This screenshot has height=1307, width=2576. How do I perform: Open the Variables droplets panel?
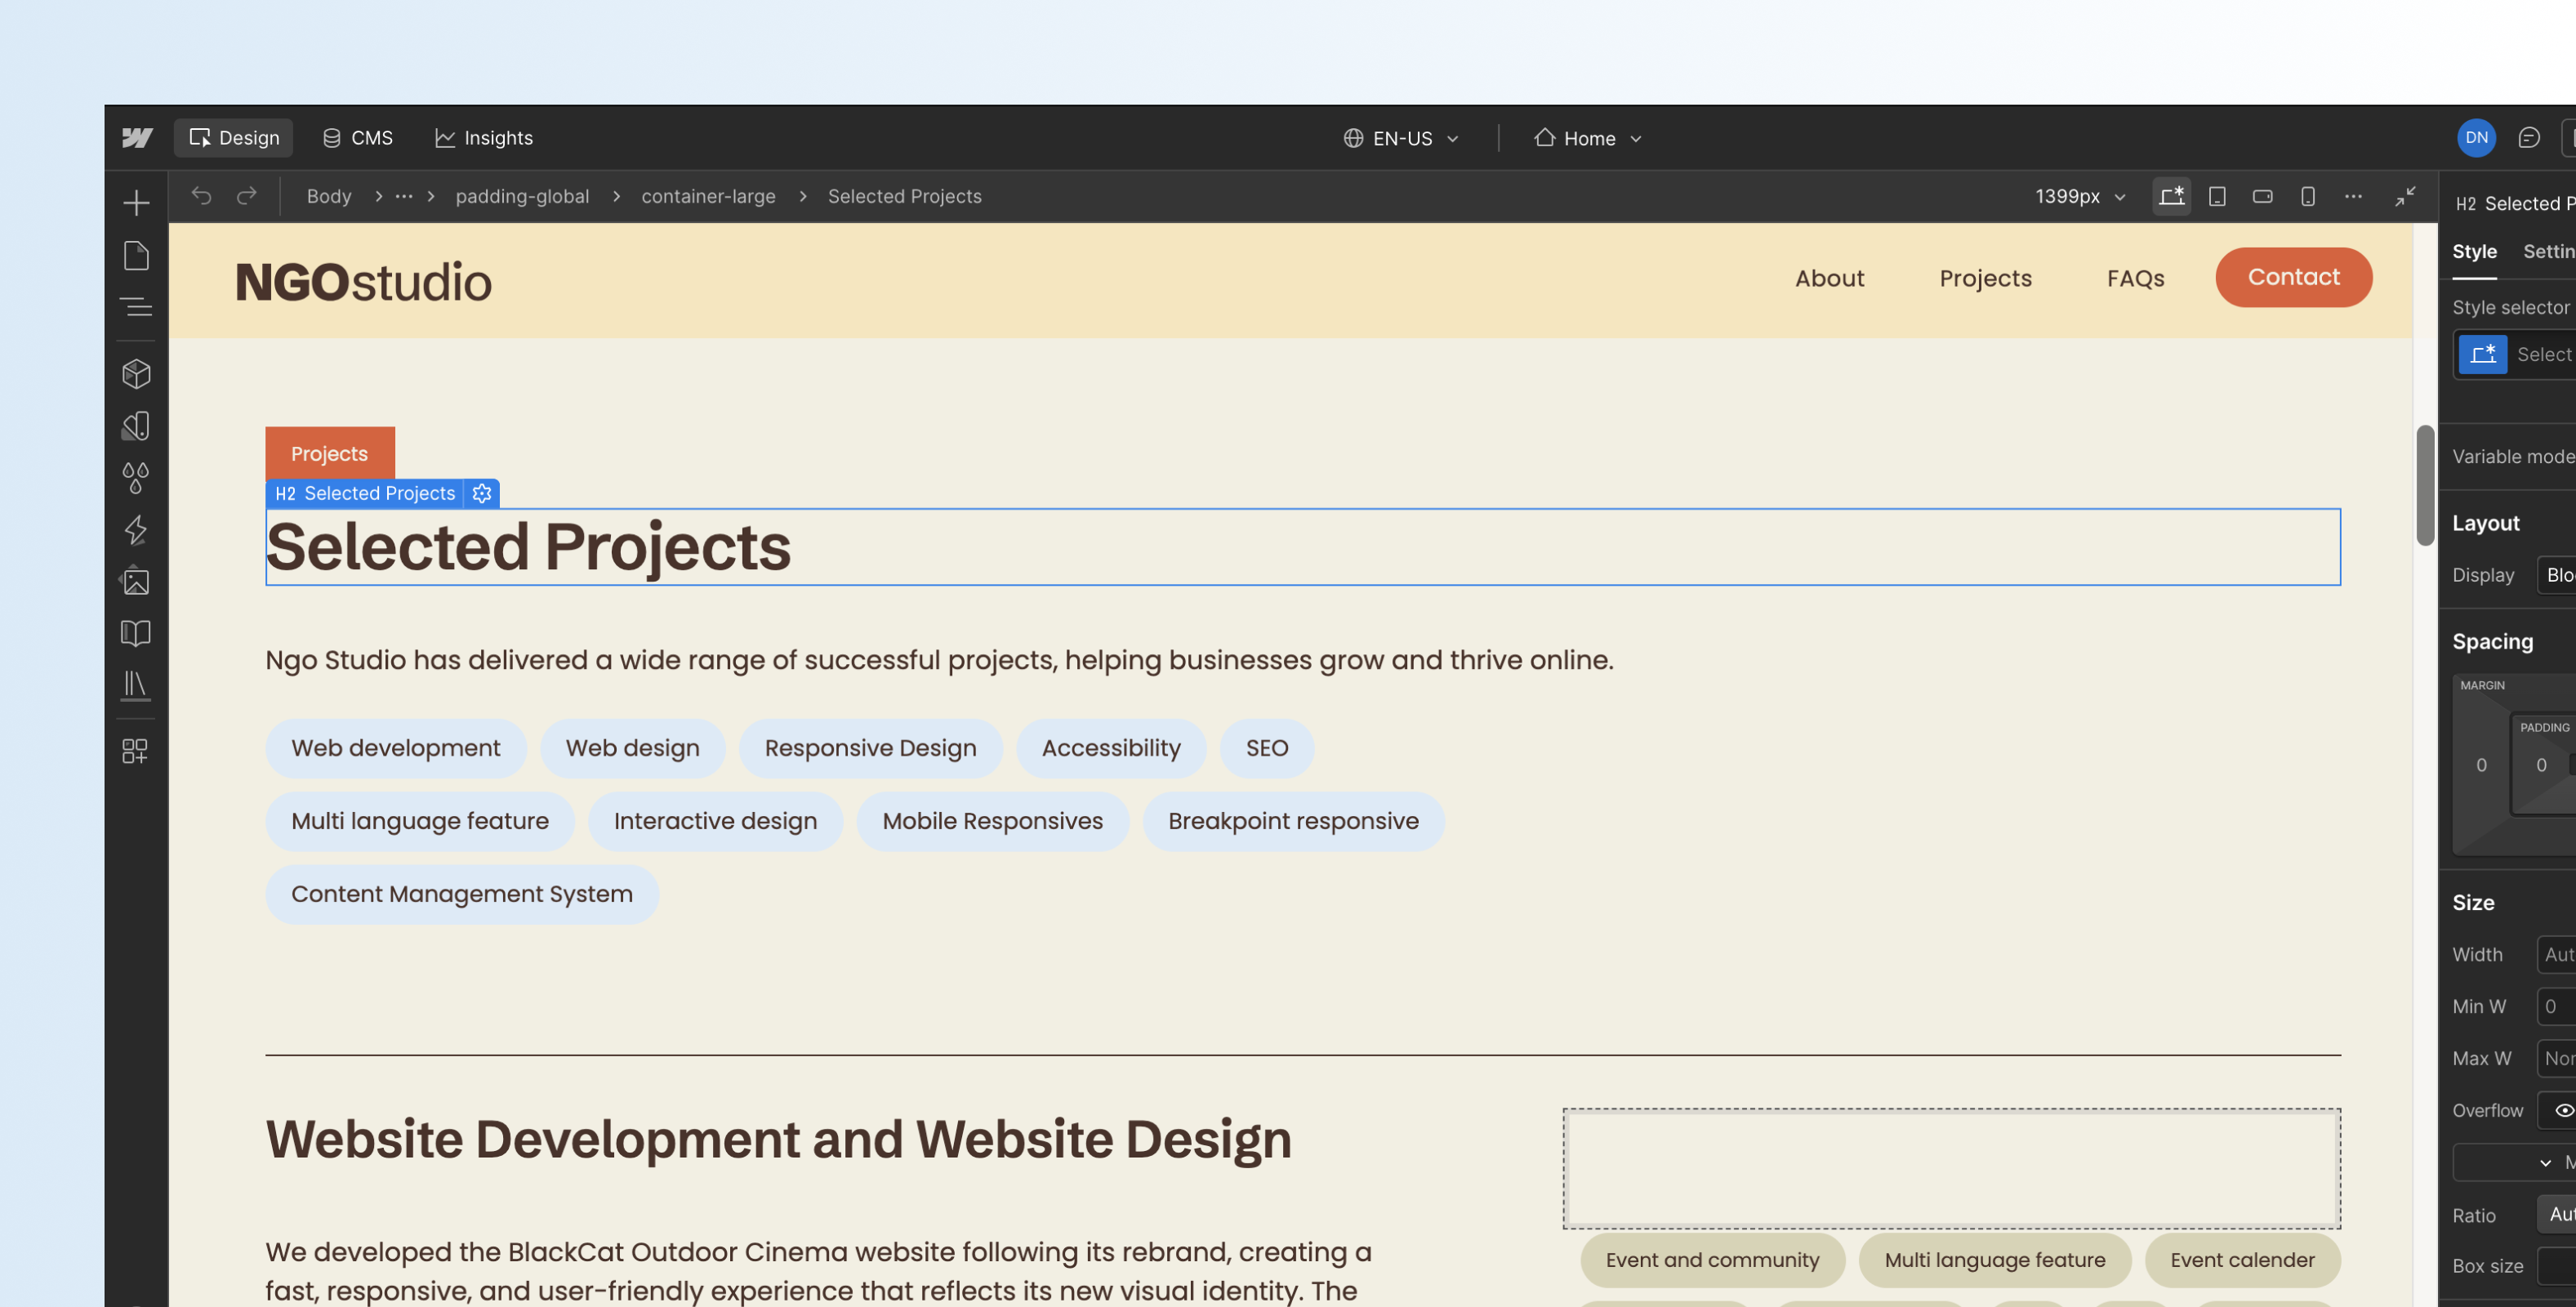pos(136,478)
